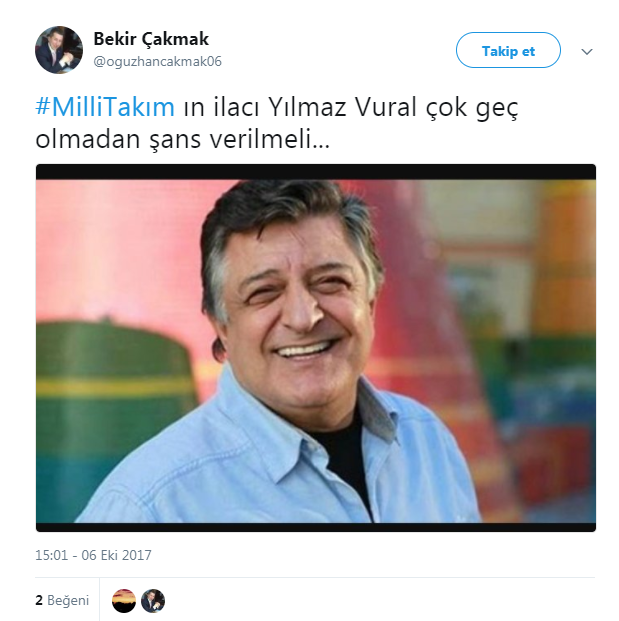Select the tweet text mentioning Yılmaz Vural
This screenshot has height=621, width=619.
pyautogui.click(x=277, y=123)
